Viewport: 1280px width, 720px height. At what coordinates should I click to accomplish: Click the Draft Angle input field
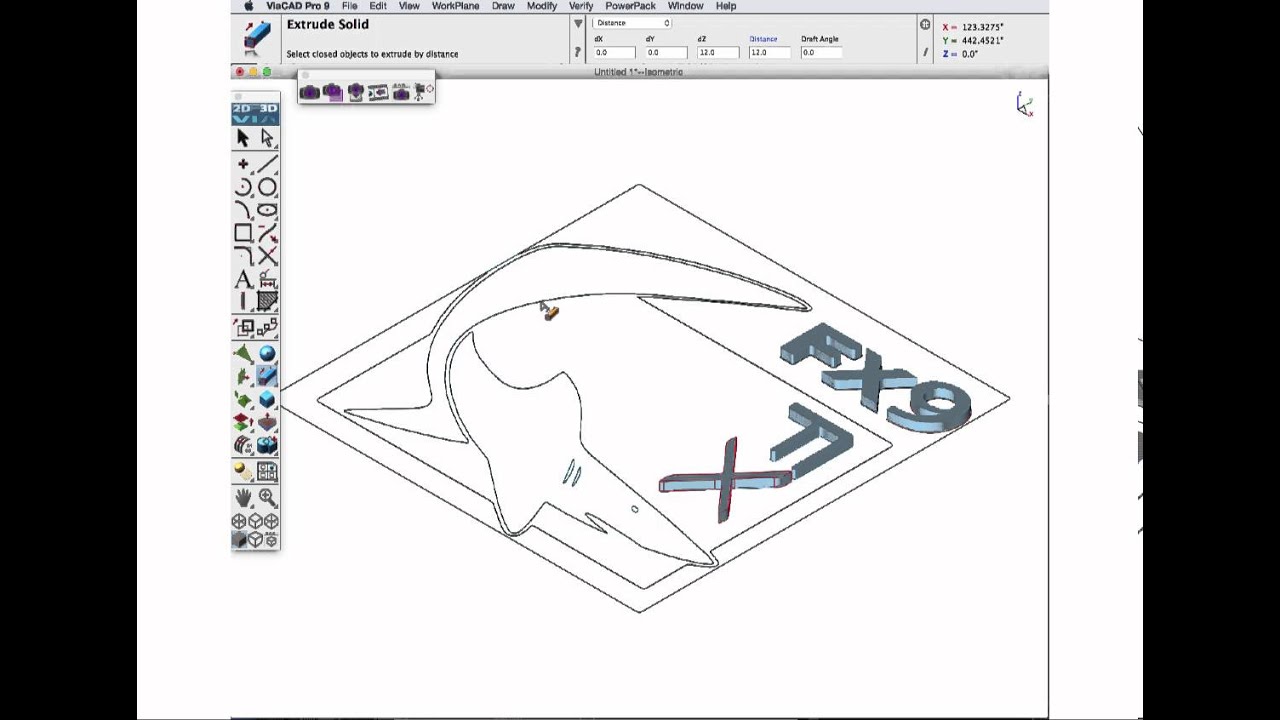click(821, 53)
